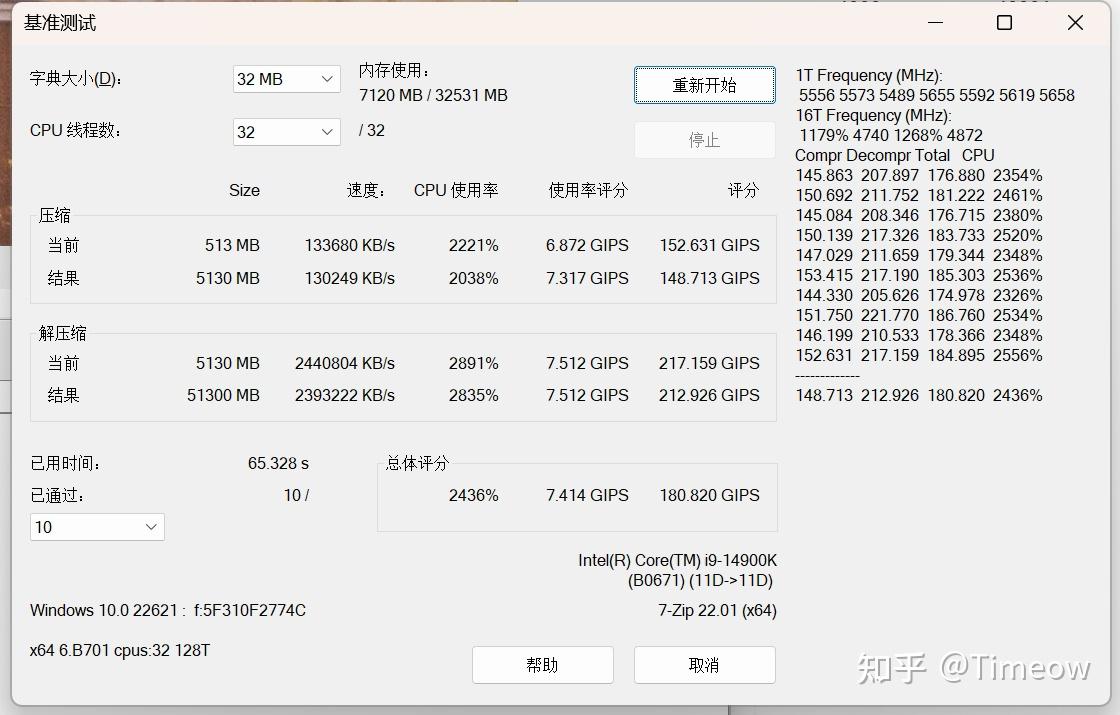Viewport: 1120px width, 715px height.
Task: Click the decompression current rating 217.159 GIPS
Action: tap(709, 363)
